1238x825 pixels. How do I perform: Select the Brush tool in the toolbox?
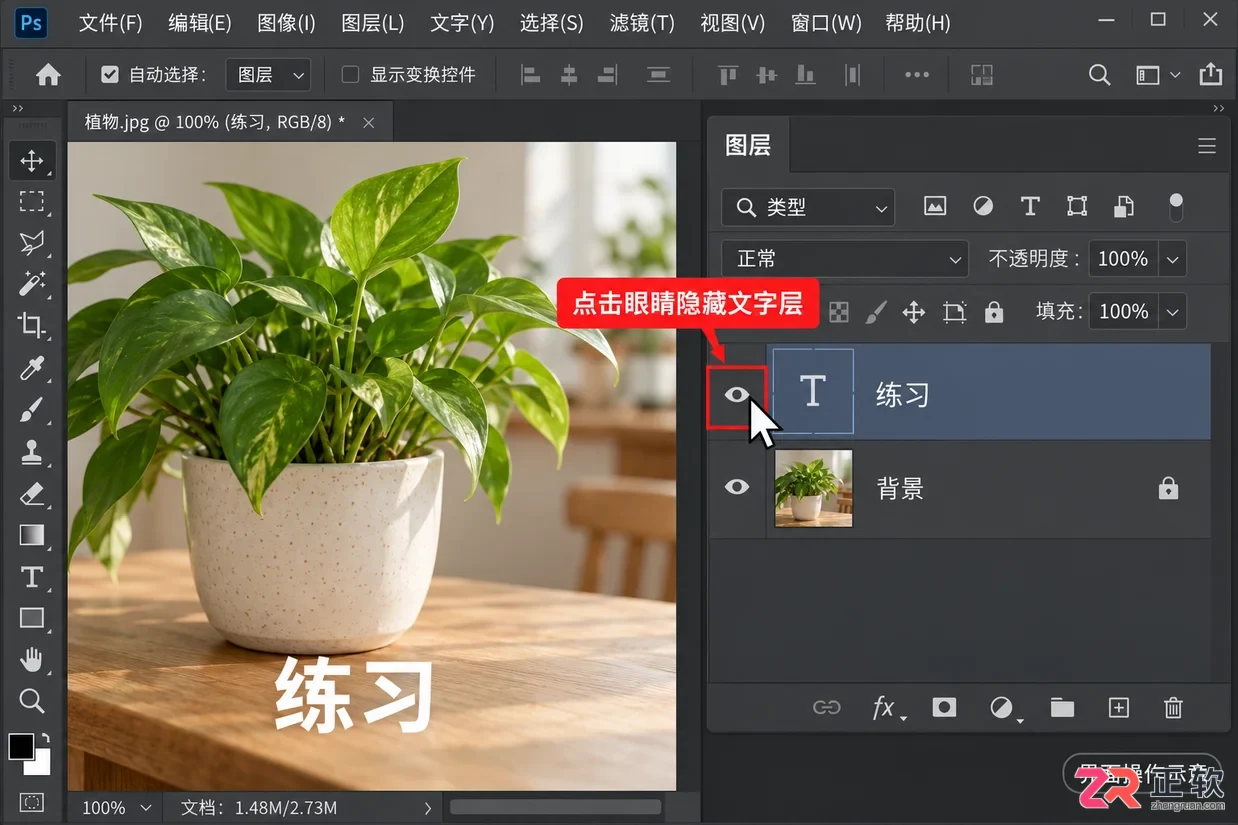coord(32,410)
